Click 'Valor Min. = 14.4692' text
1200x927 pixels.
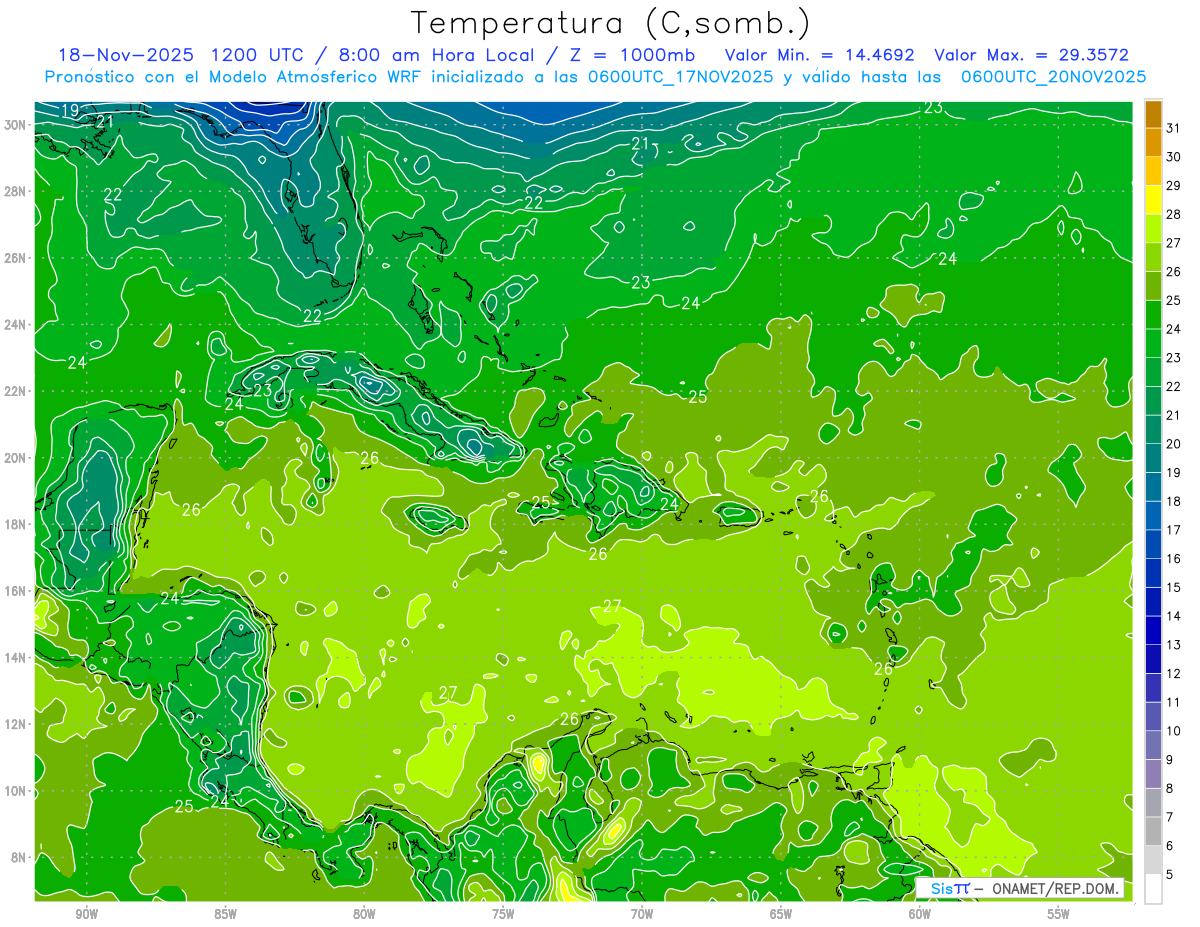coord(819,55)
